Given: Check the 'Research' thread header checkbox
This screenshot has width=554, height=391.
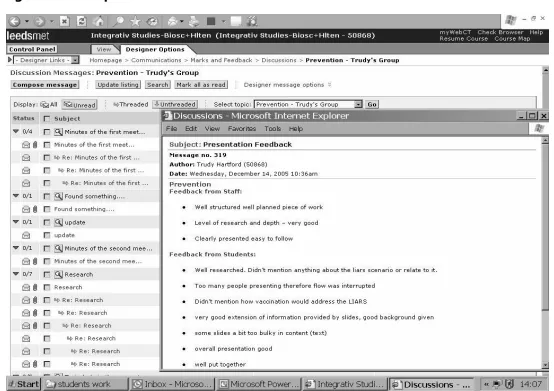Looking at the screenshot, I should point(47,274).
